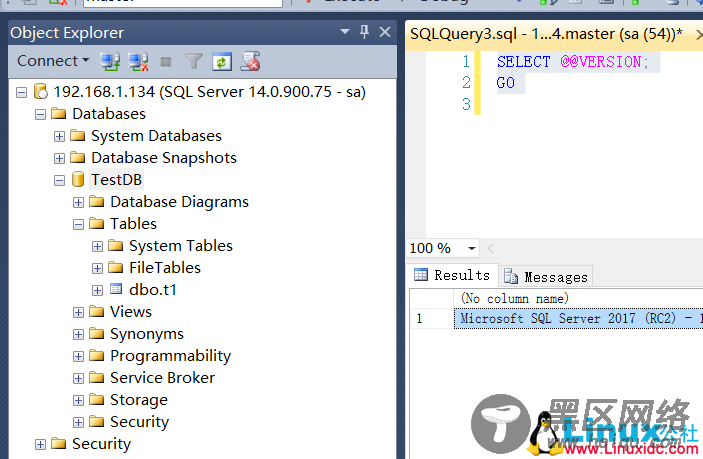The height and width of the screenshot is (459, 703).
Task: Click the server icon next to 192.168.1.134
Action: pyautogui.click(x=41, y=91)
